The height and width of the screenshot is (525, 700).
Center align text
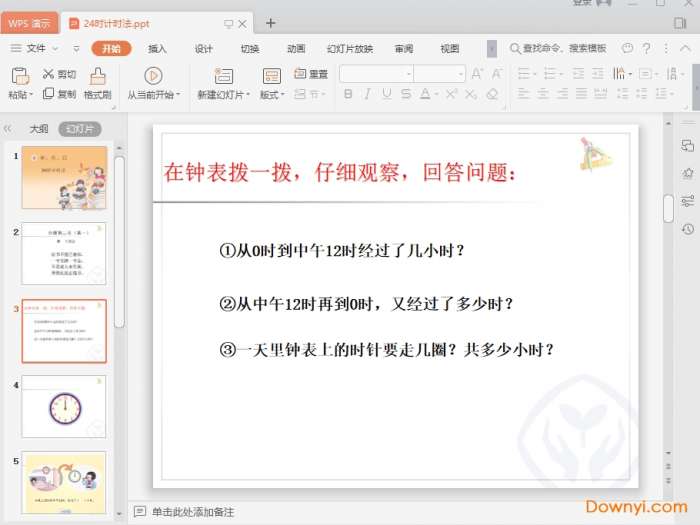tap(542, 94)
